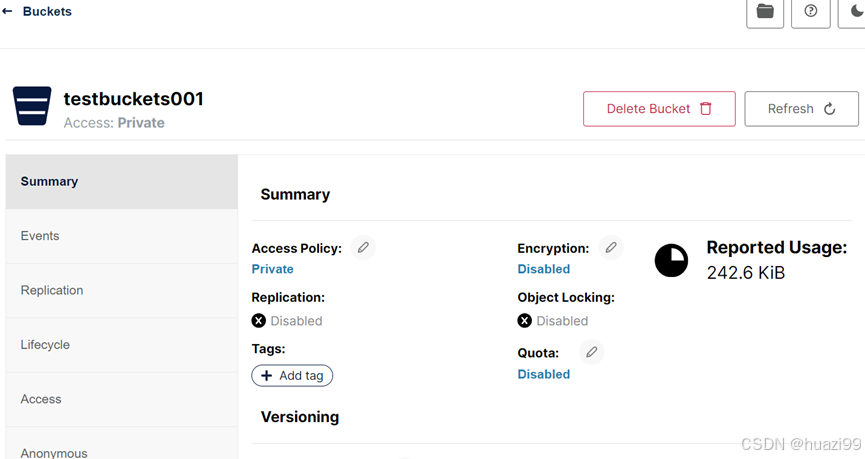Click the Access: Private subtitle
This screenshot has height=459, width=865.
point(114,122)
